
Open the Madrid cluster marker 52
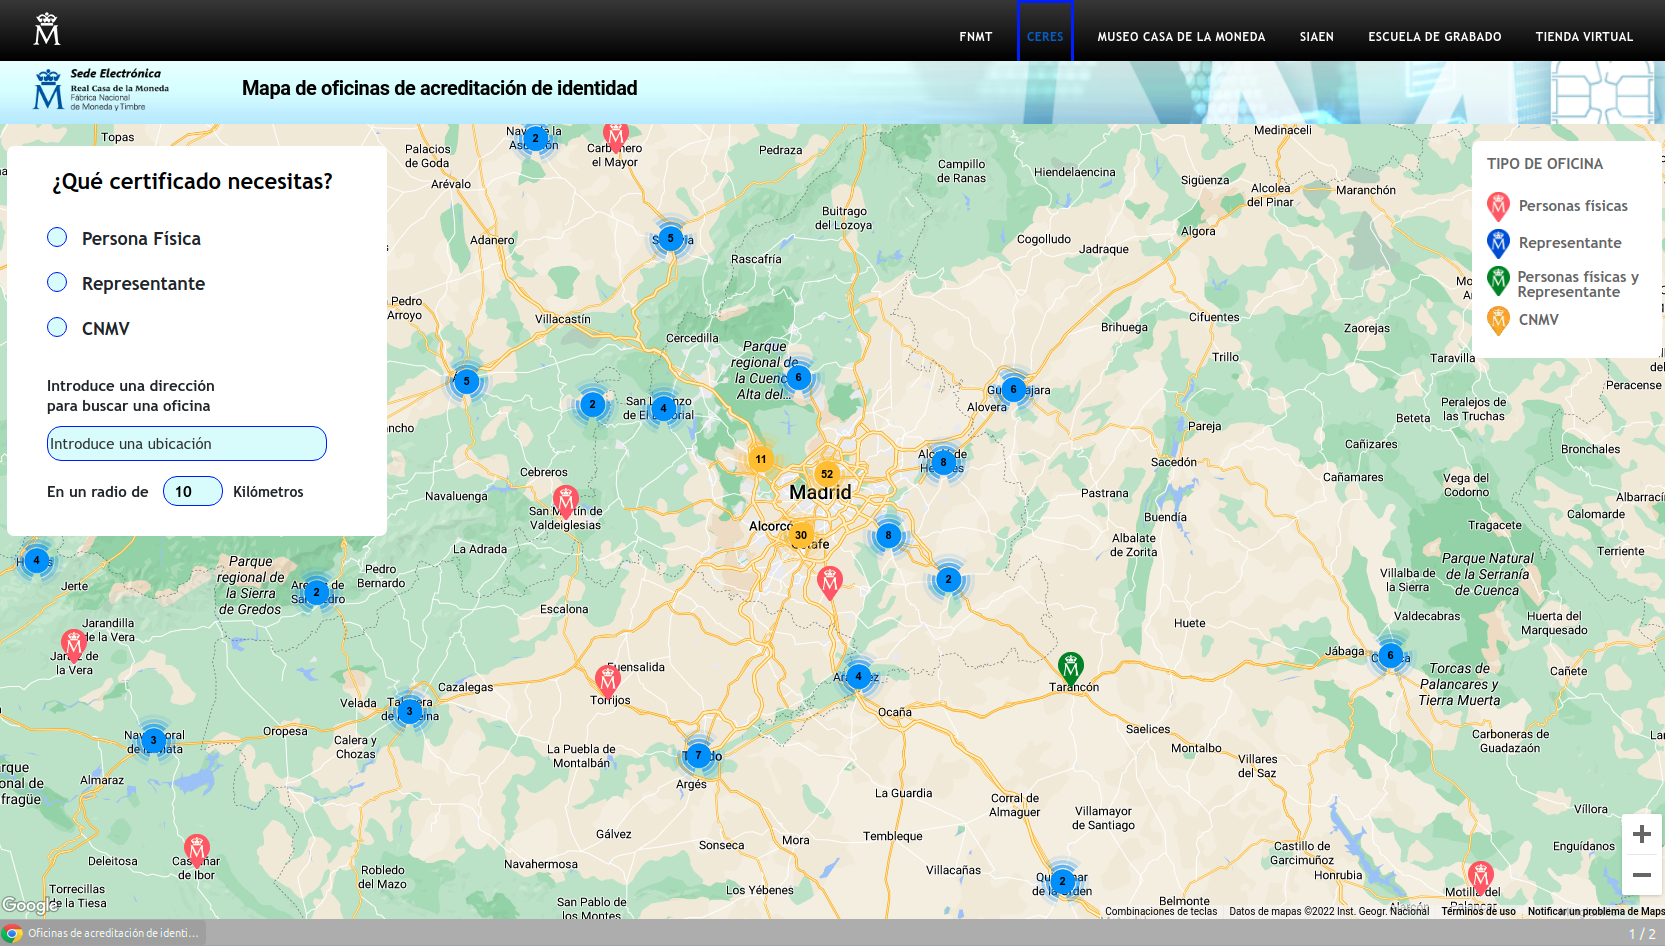click(827, 474)
